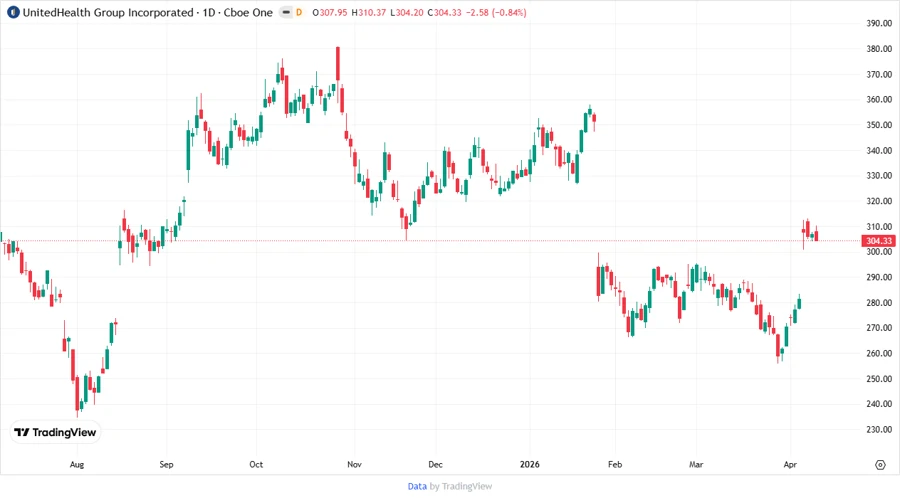Click the Sep label on time axis

coord(166,464)
